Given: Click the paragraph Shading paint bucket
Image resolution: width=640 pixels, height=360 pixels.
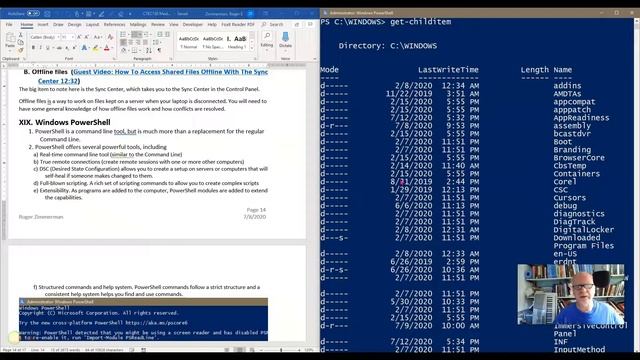Looking at the screenshot, I should [x=124, y=50].
